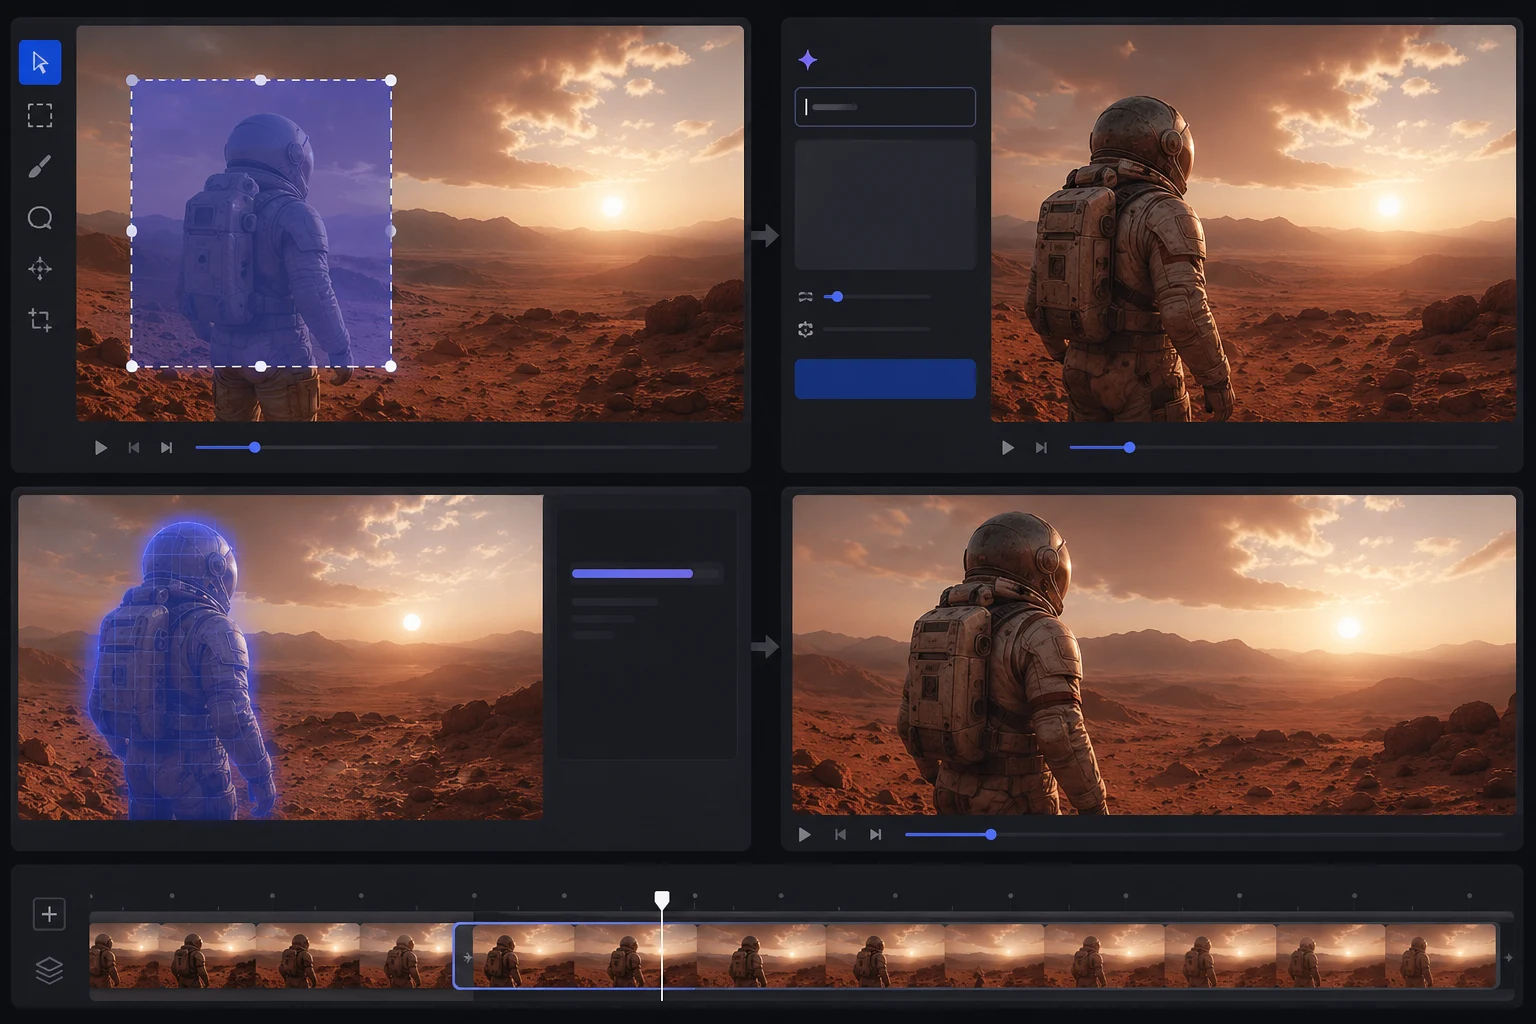This screenshot has width=1536, height=1024.
Task: Click the top-left corner handle of selection box
Action: pos(132,80)
